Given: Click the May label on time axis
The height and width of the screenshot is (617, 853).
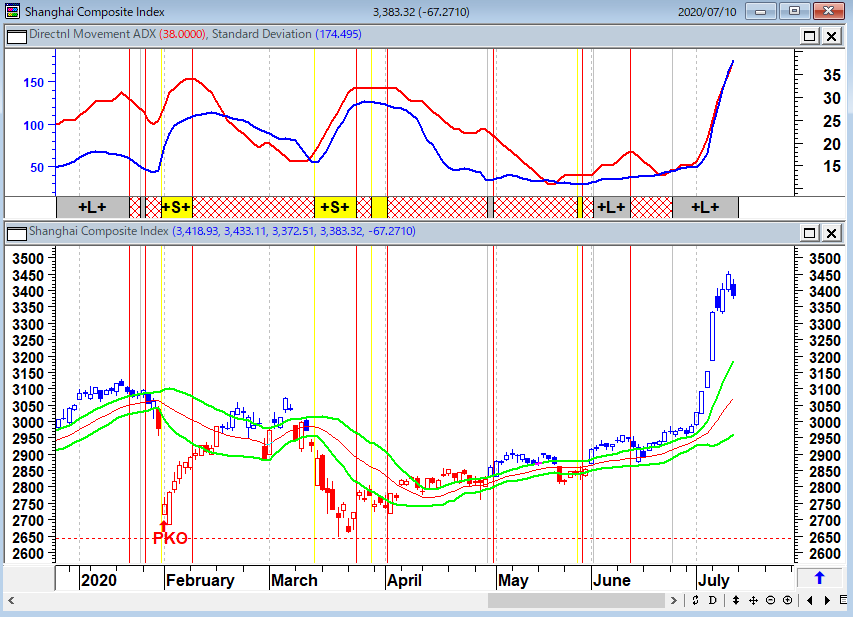Looking at the screenshot, I should [513, 580].
